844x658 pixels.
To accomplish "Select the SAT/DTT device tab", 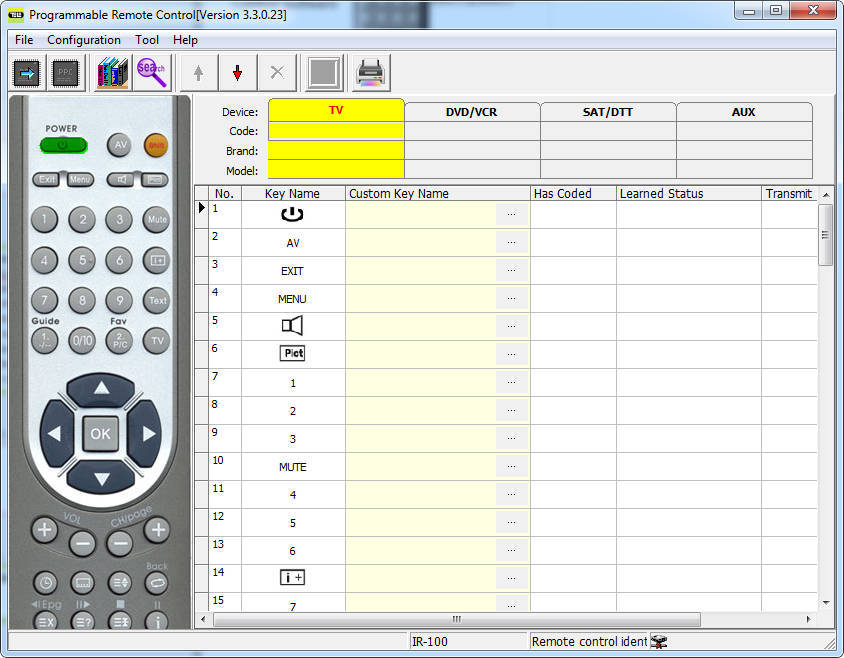I will pos(607,111).
